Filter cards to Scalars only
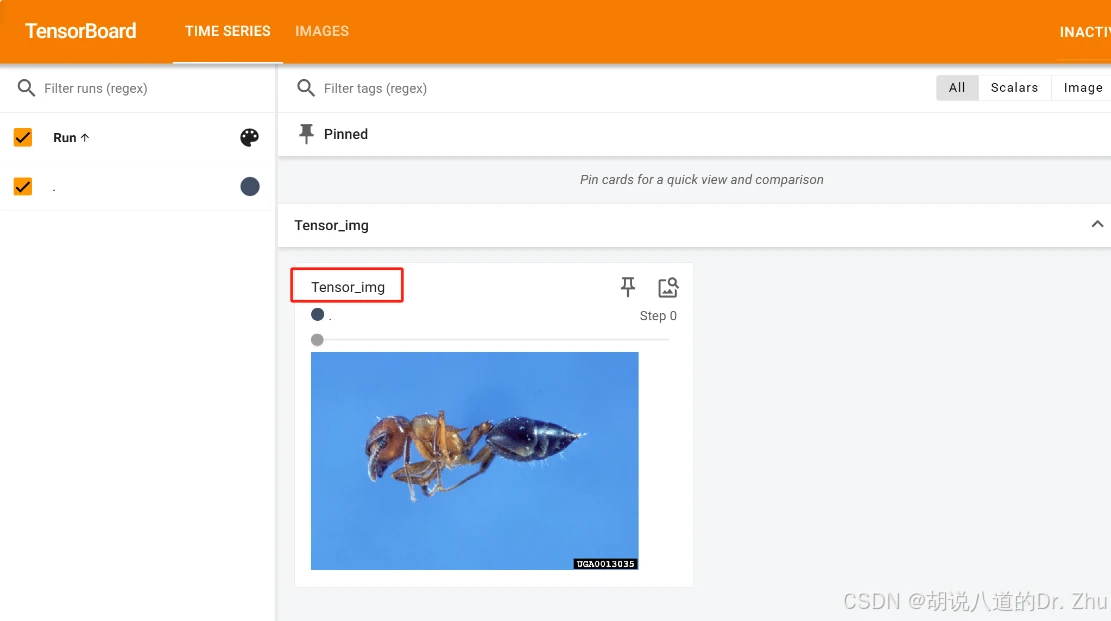The height and width of the screenshot is (621, 1111). (1015, 87)
